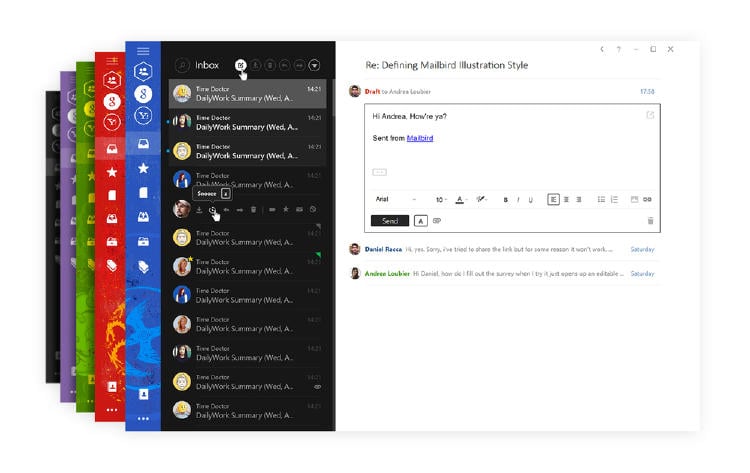Image resolution: width=750 pixels, height=473 pixels.
Task: Click the Compose new email icon
Action: 240,65
